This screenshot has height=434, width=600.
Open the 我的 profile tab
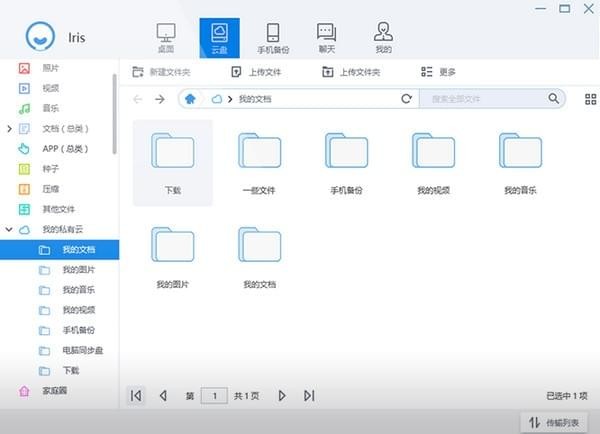tap(382, 38)
